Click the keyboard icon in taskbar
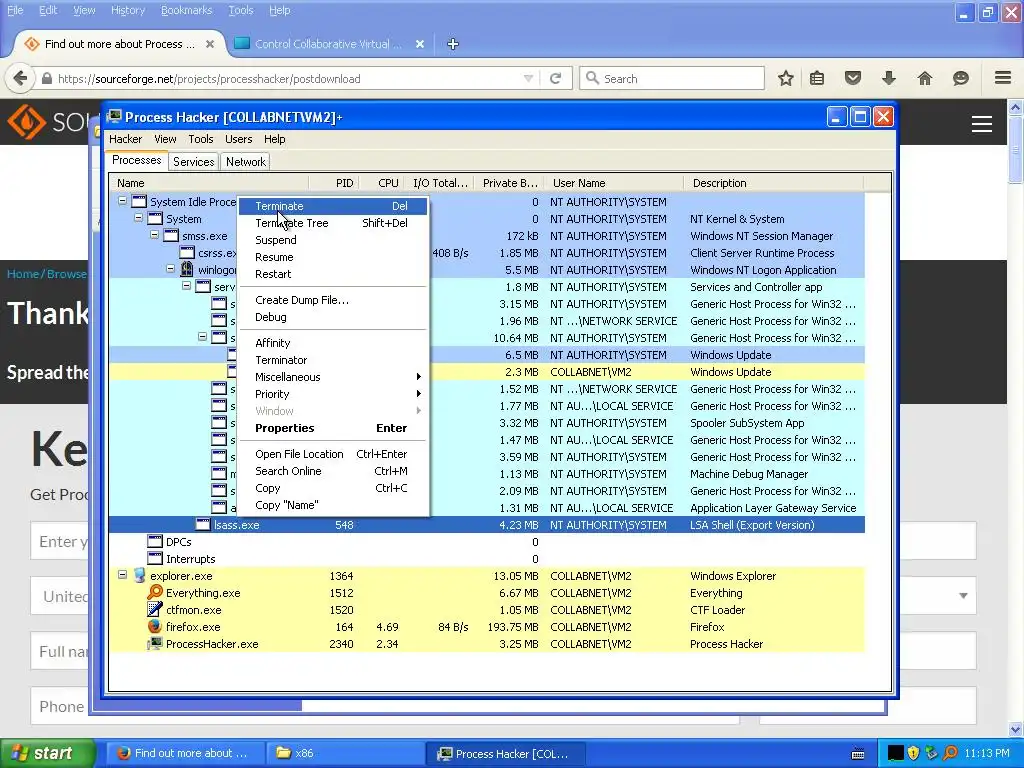This screenshot has width=1024, height=768. pos(858,754)
